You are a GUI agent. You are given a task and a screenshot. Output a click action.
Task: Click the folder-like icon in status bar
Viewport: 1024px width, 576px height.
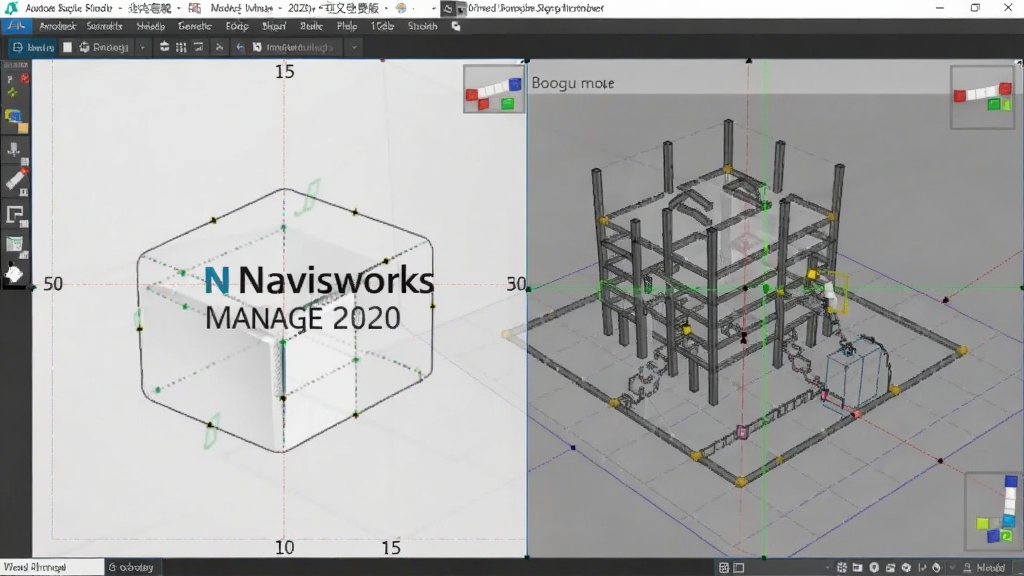857,568
